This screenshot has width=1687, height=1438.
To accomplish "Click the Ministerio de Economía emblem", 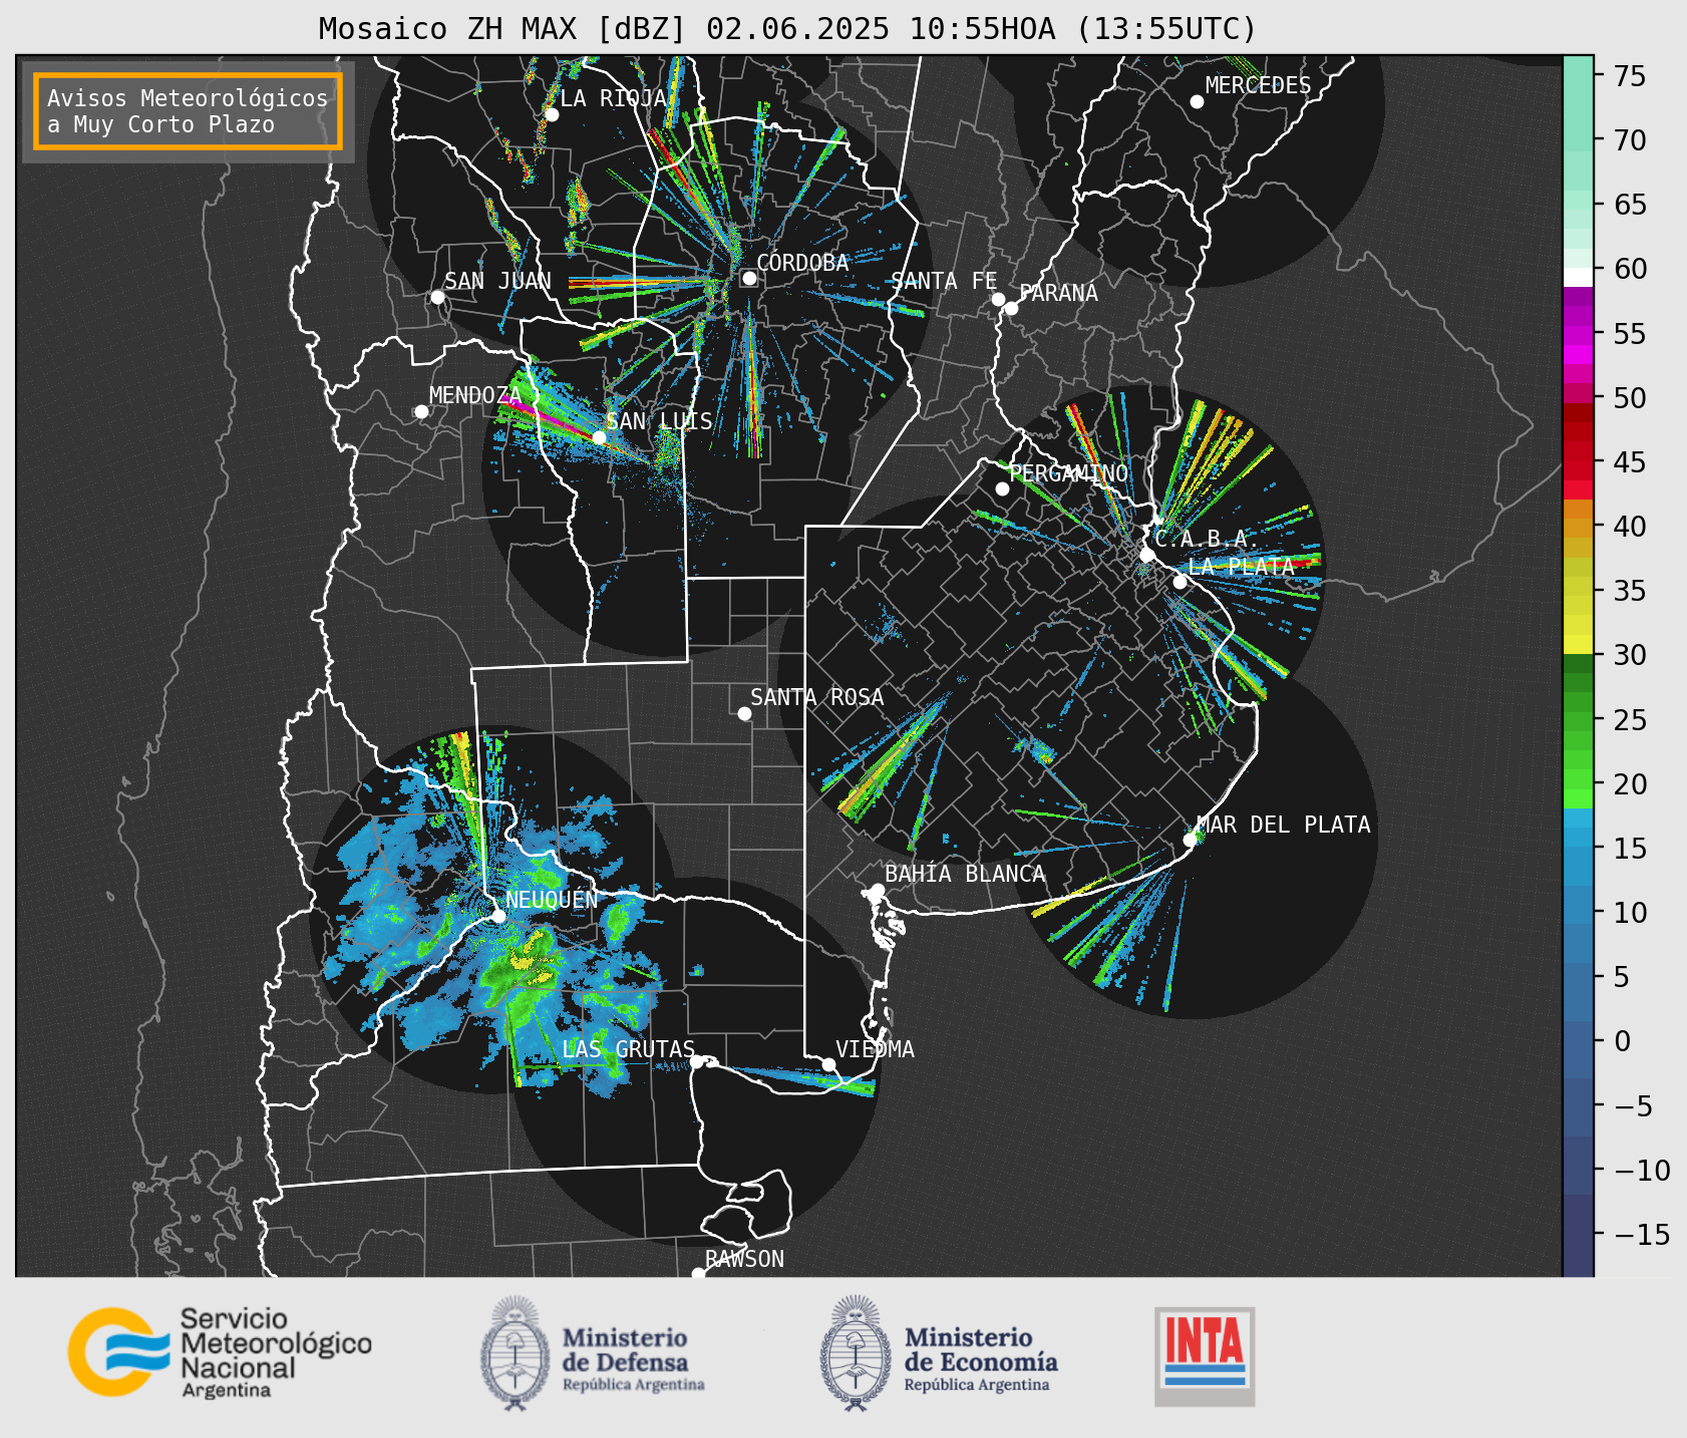I will [x=855, y=1353].
